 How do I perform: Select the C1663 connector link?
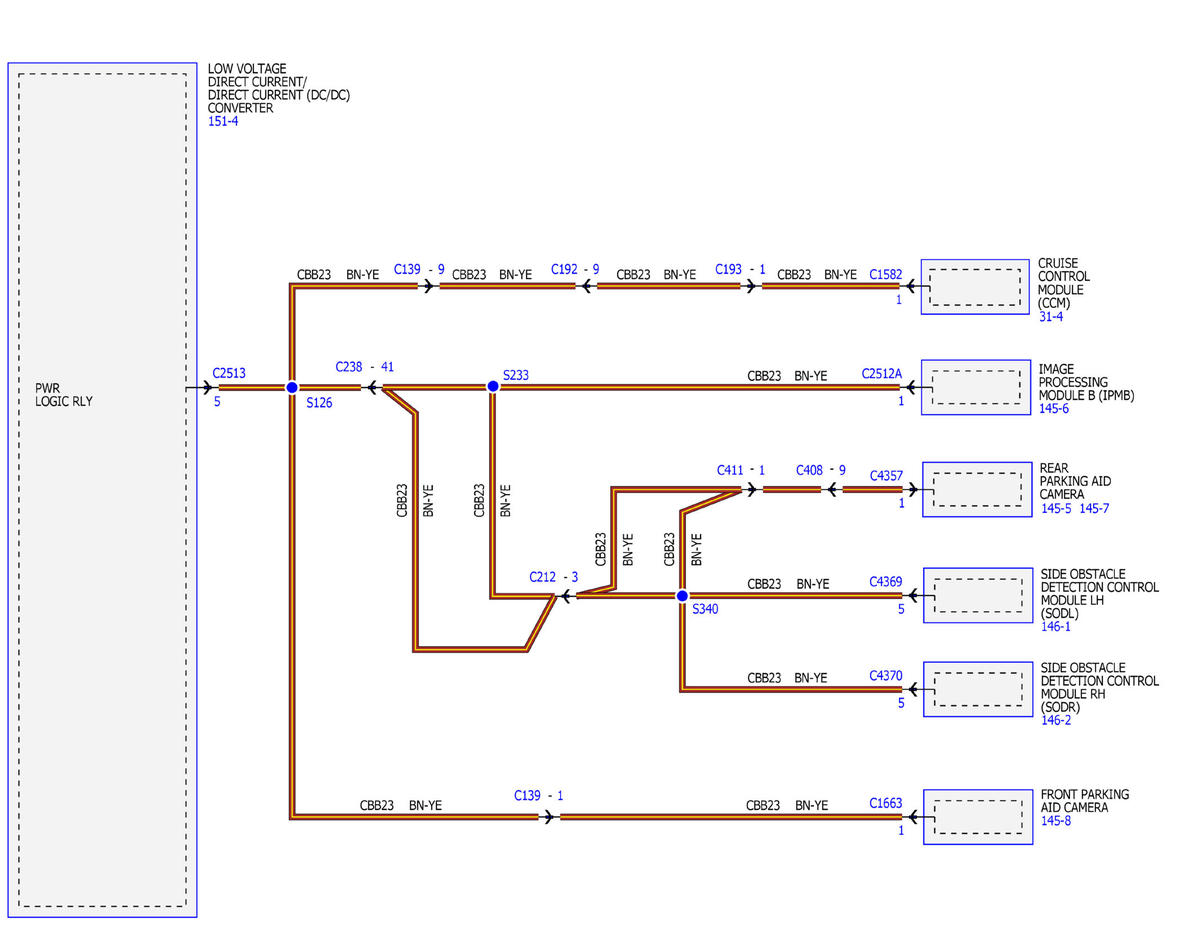point(886,802)
